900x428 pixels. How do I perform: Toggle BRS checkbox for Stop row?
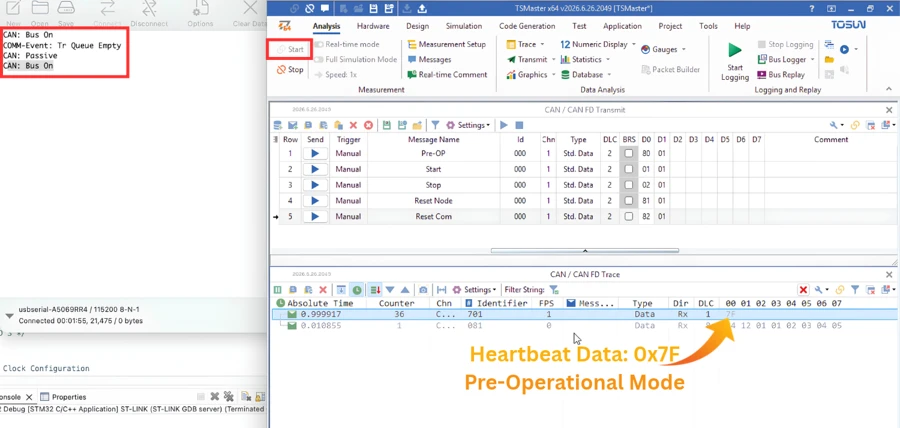(x=629, y=185)
